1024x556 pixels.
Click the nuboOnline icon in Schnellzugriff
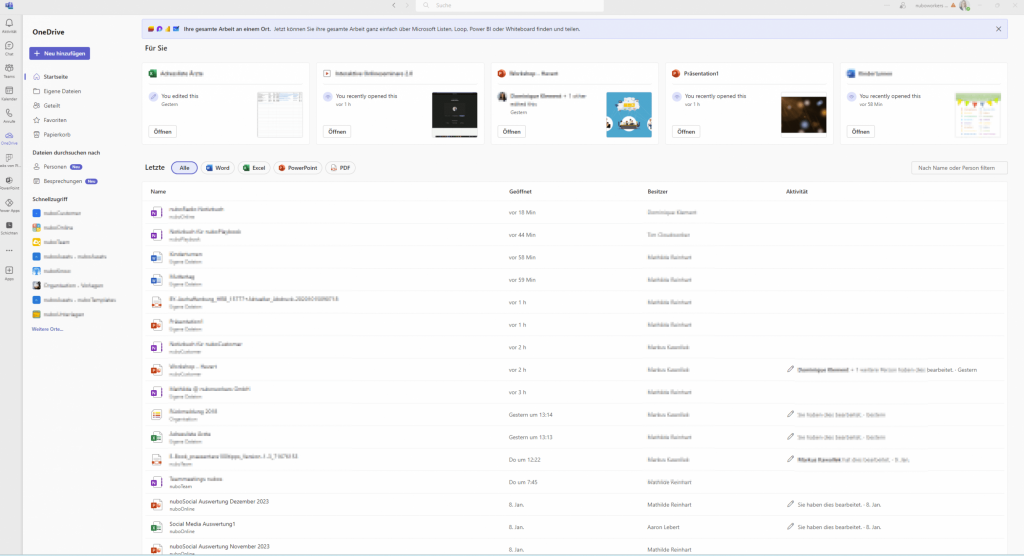coord(37,227)
